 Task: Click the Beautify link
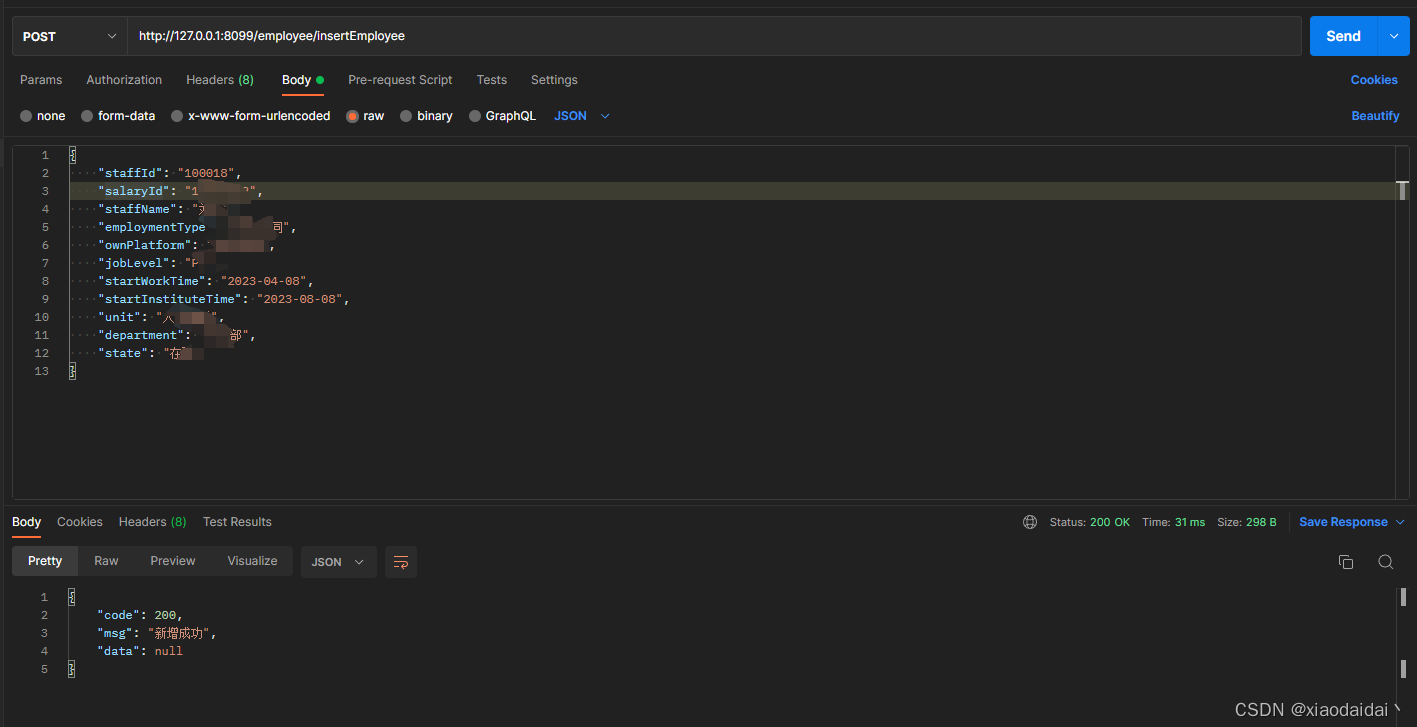(1375, 116)
